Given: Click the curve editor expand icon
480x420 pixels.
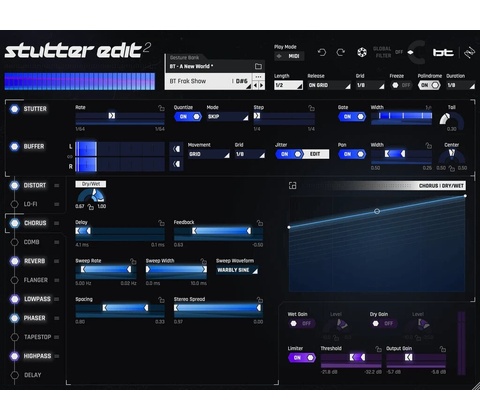Looking at the screenshot, I should click(292, 186).
